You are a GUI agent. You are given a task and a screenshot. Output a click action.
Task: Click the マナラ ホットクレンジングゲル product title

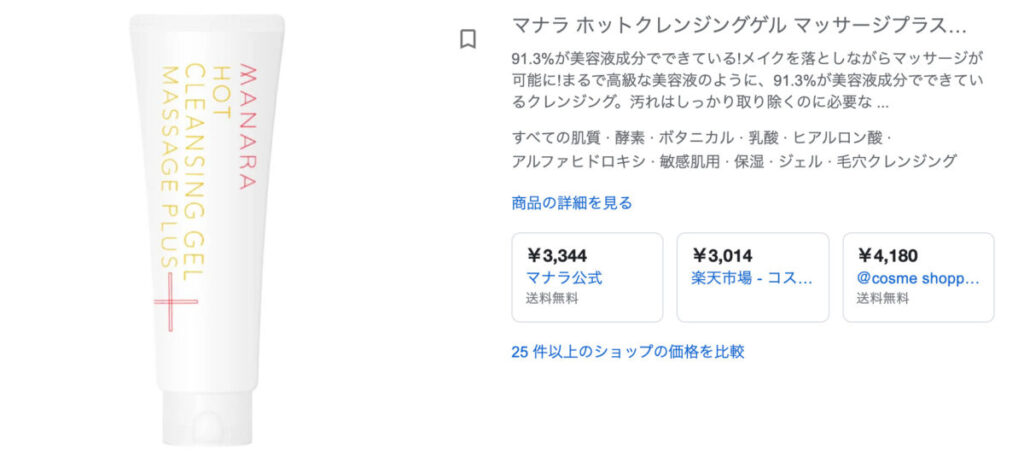coord(739,24)
